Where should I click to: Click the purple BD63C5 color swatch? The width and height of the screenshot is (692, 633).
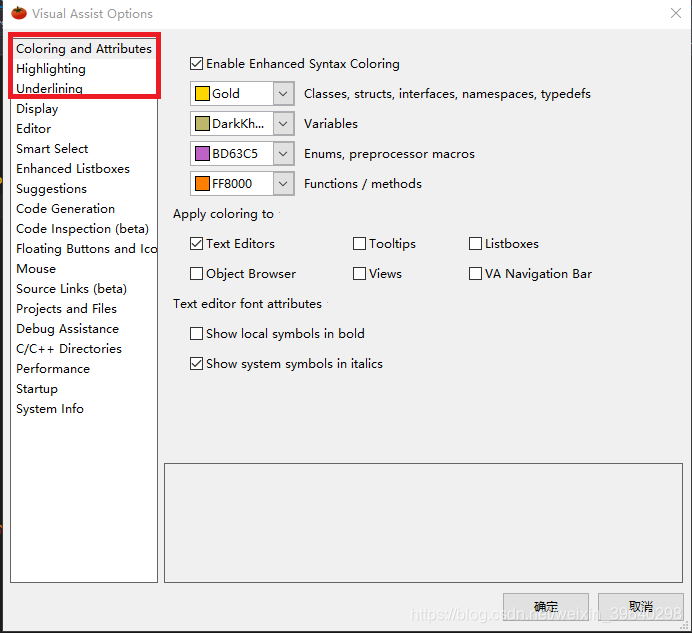tap(202, 154)
